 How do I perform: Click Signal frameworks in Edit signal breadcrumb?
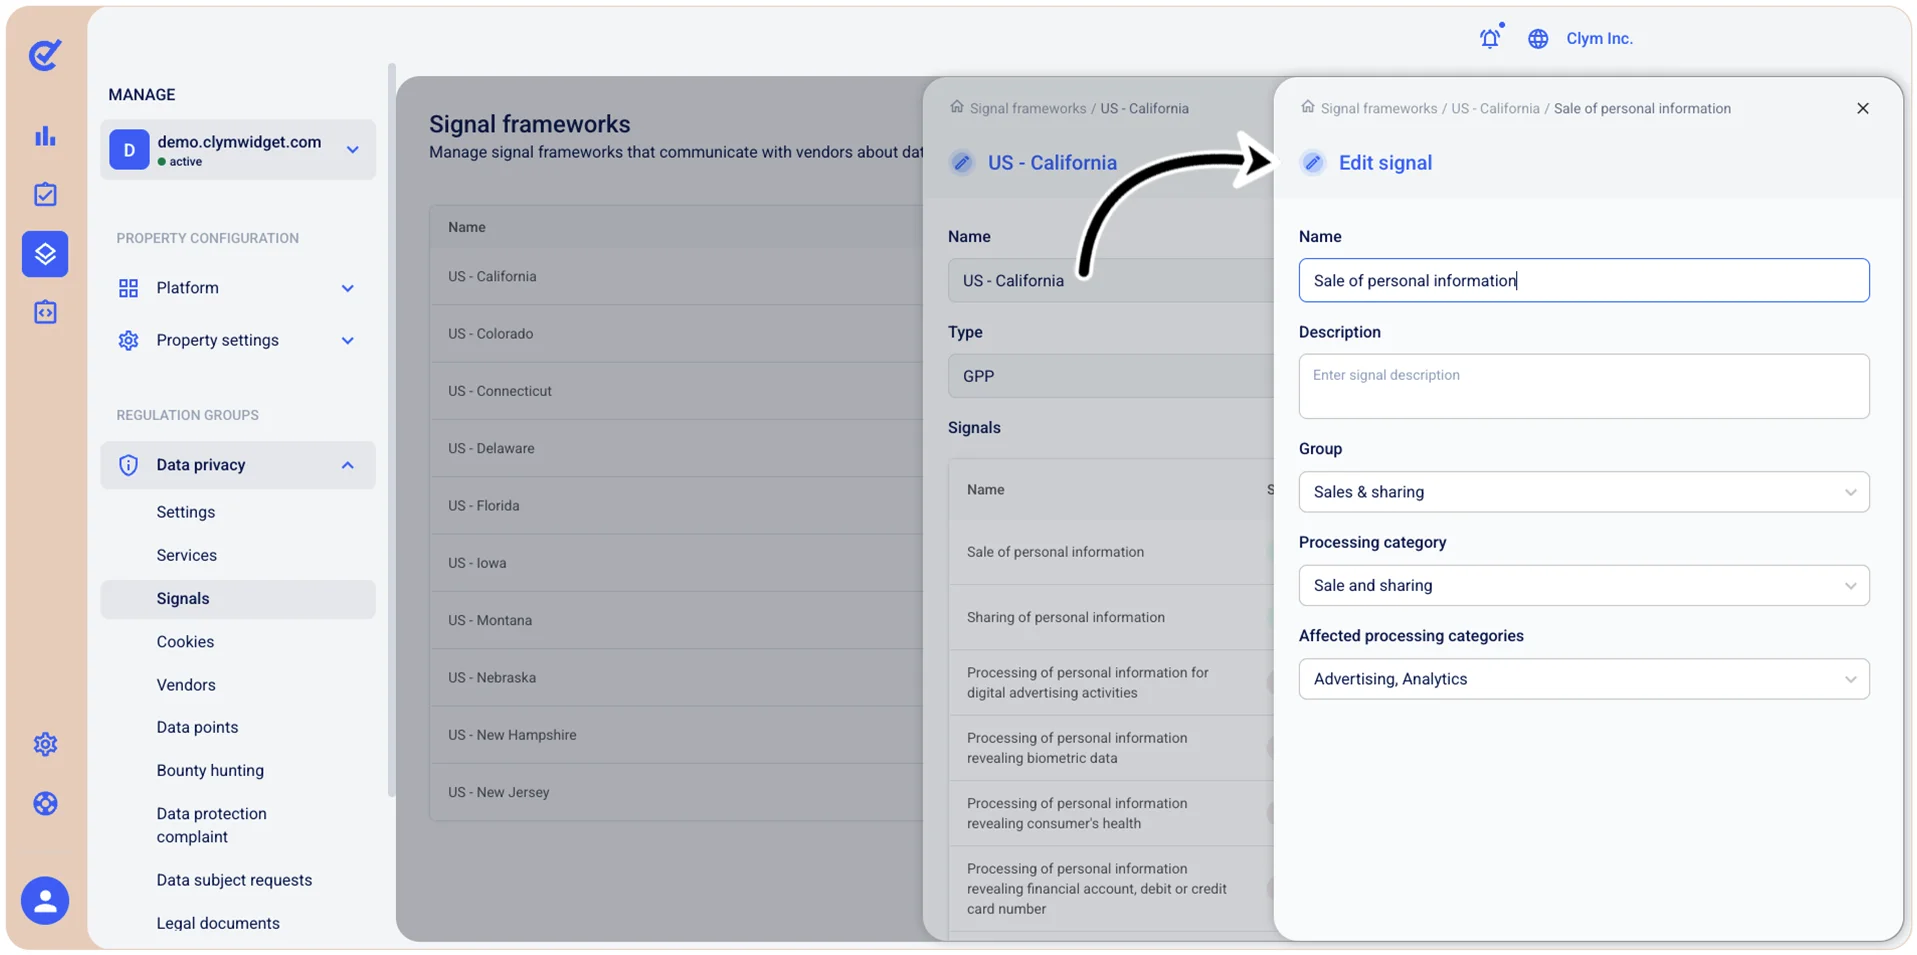tap(1379, 108)
